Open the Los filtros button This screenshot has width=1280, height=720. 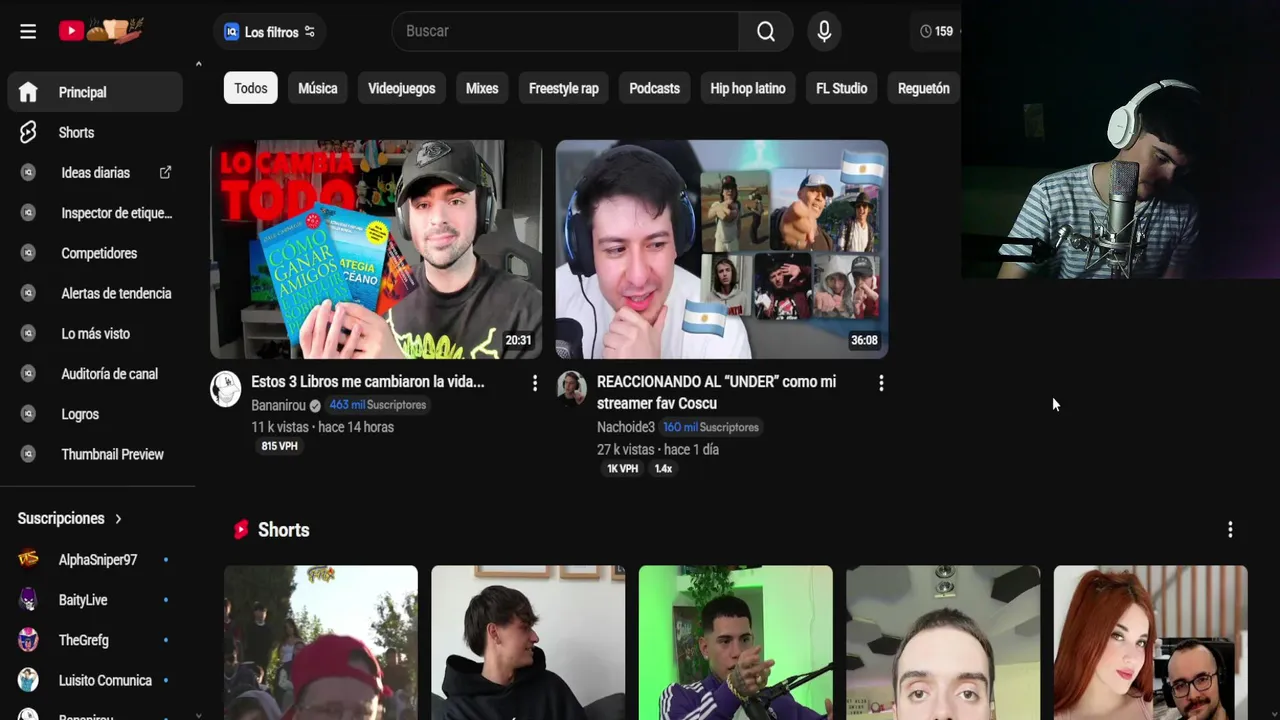[x=269, y=32]
